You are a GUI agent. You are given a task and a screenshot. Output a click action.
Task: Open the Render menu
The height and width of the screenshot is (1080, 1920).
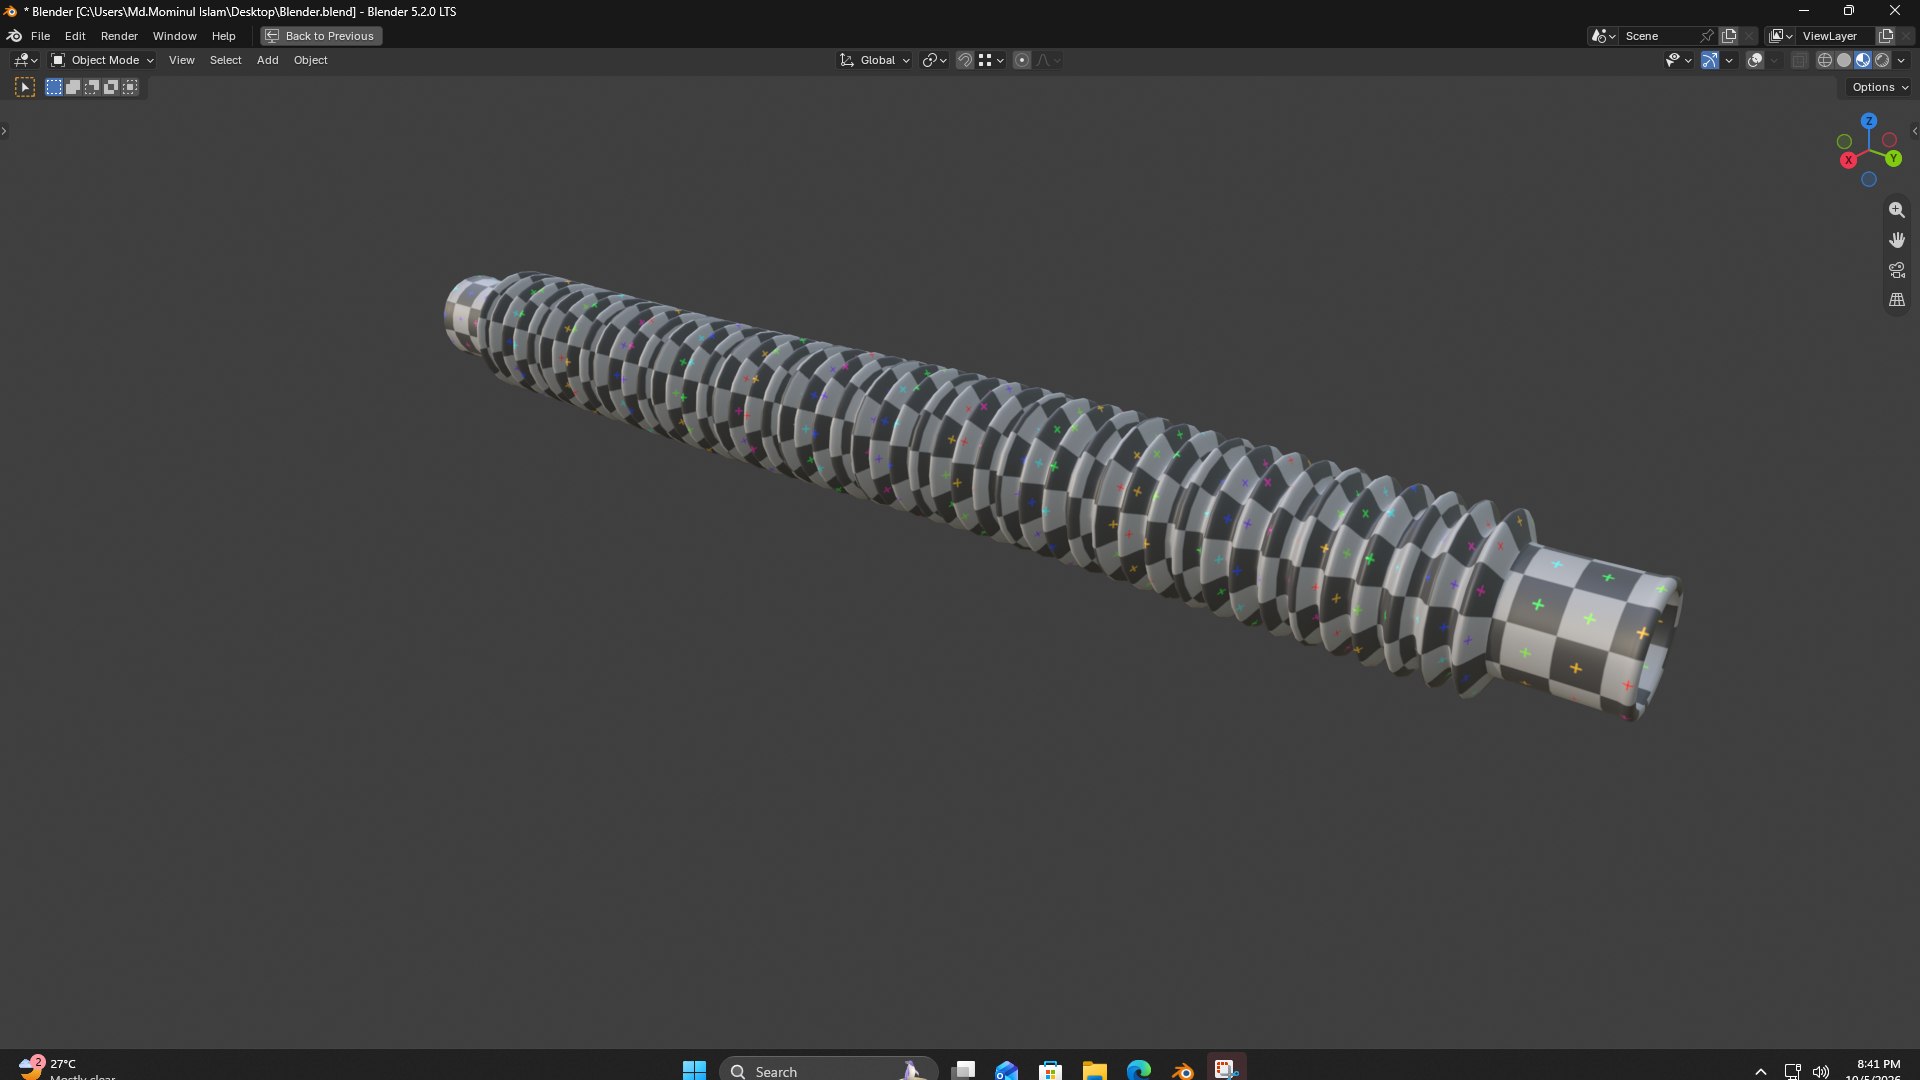[x=119, y=36]
